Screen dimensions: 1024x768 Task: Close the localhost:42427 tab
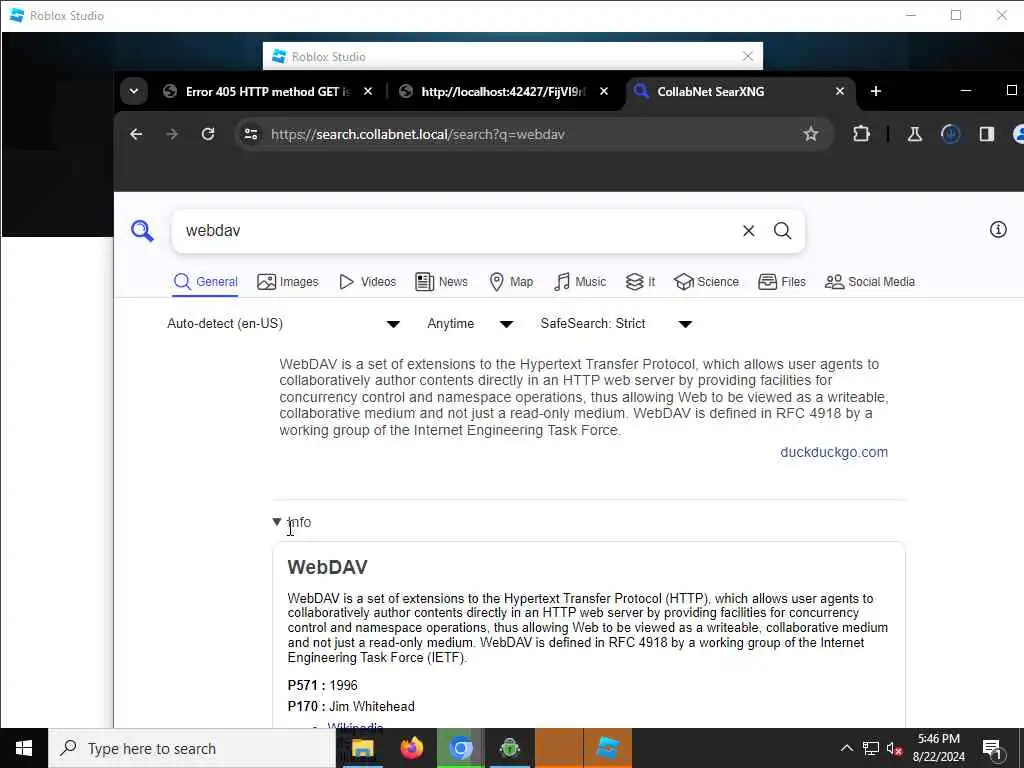click(604, 91)
